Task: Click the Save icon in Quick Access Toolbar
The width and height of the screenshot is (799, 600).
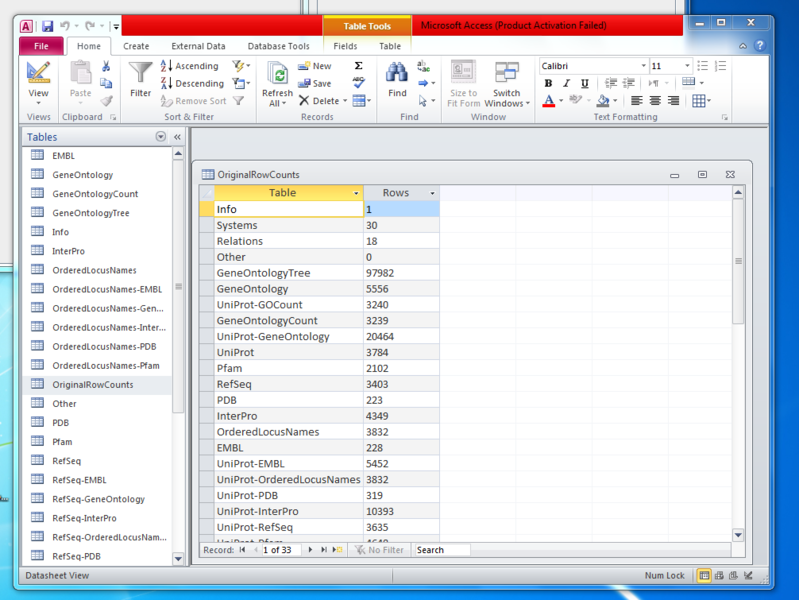Action: pyautogui.click(x=47, y=26)
